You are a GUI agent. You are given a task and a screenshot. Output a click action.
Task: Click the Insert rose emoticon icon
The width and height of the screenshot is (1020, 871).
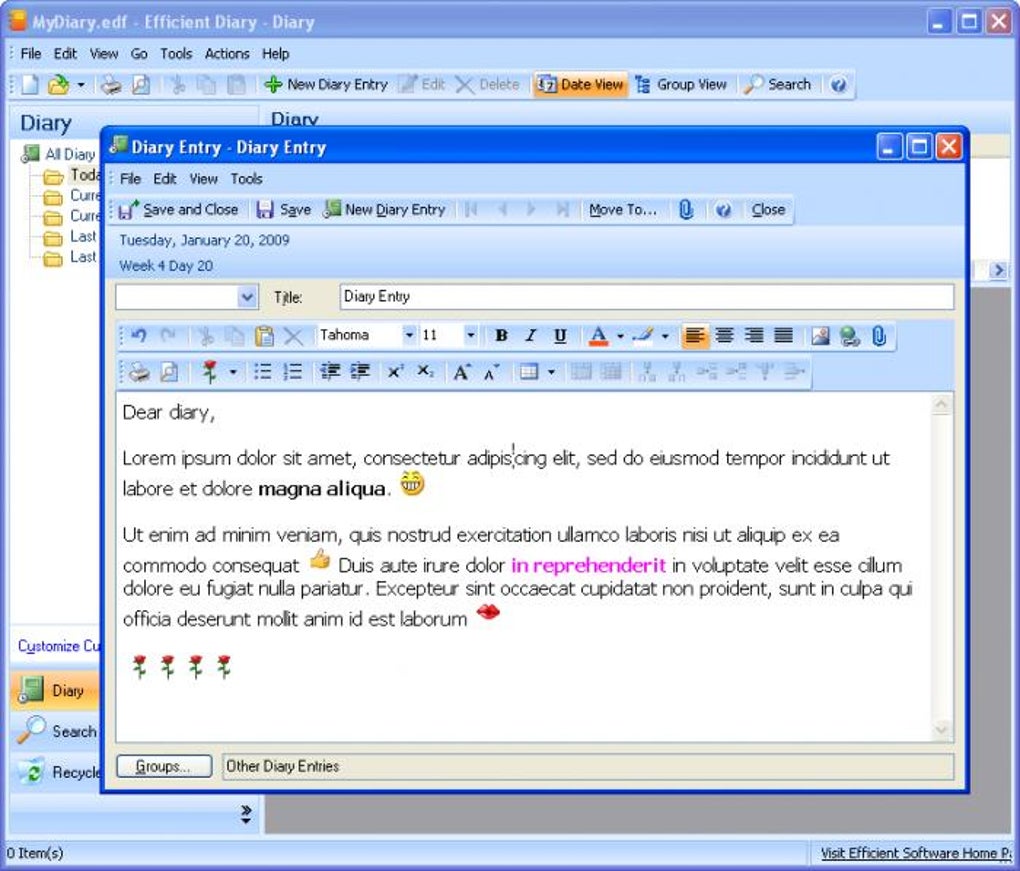pos(209,372)
